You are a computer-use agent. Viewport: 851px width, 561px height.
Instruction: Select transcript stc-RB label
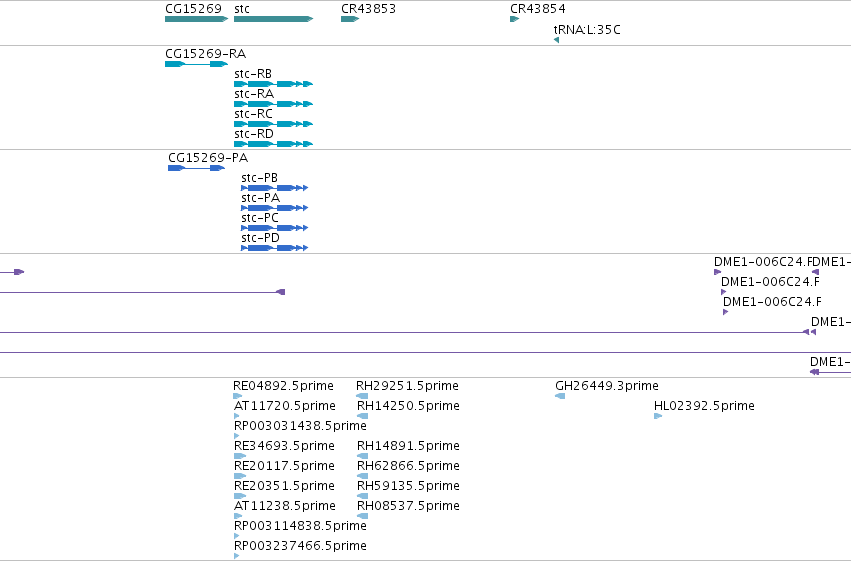click(253, 74)
